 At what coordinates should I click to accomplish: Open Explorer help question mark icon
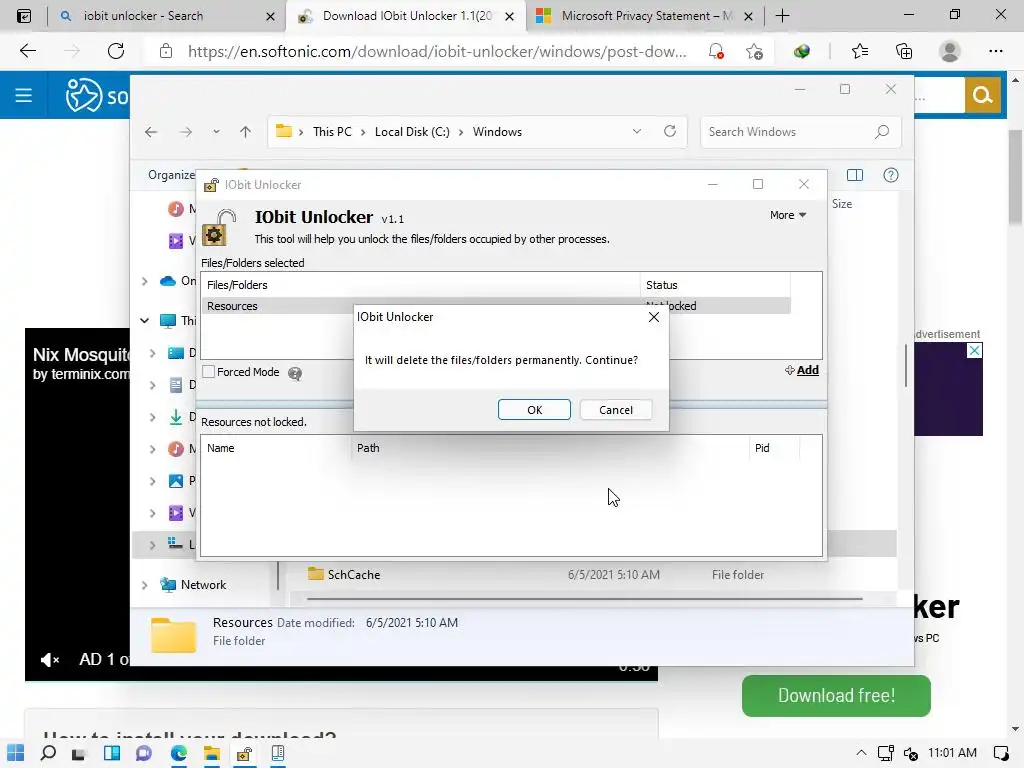[x=891, y=175]
